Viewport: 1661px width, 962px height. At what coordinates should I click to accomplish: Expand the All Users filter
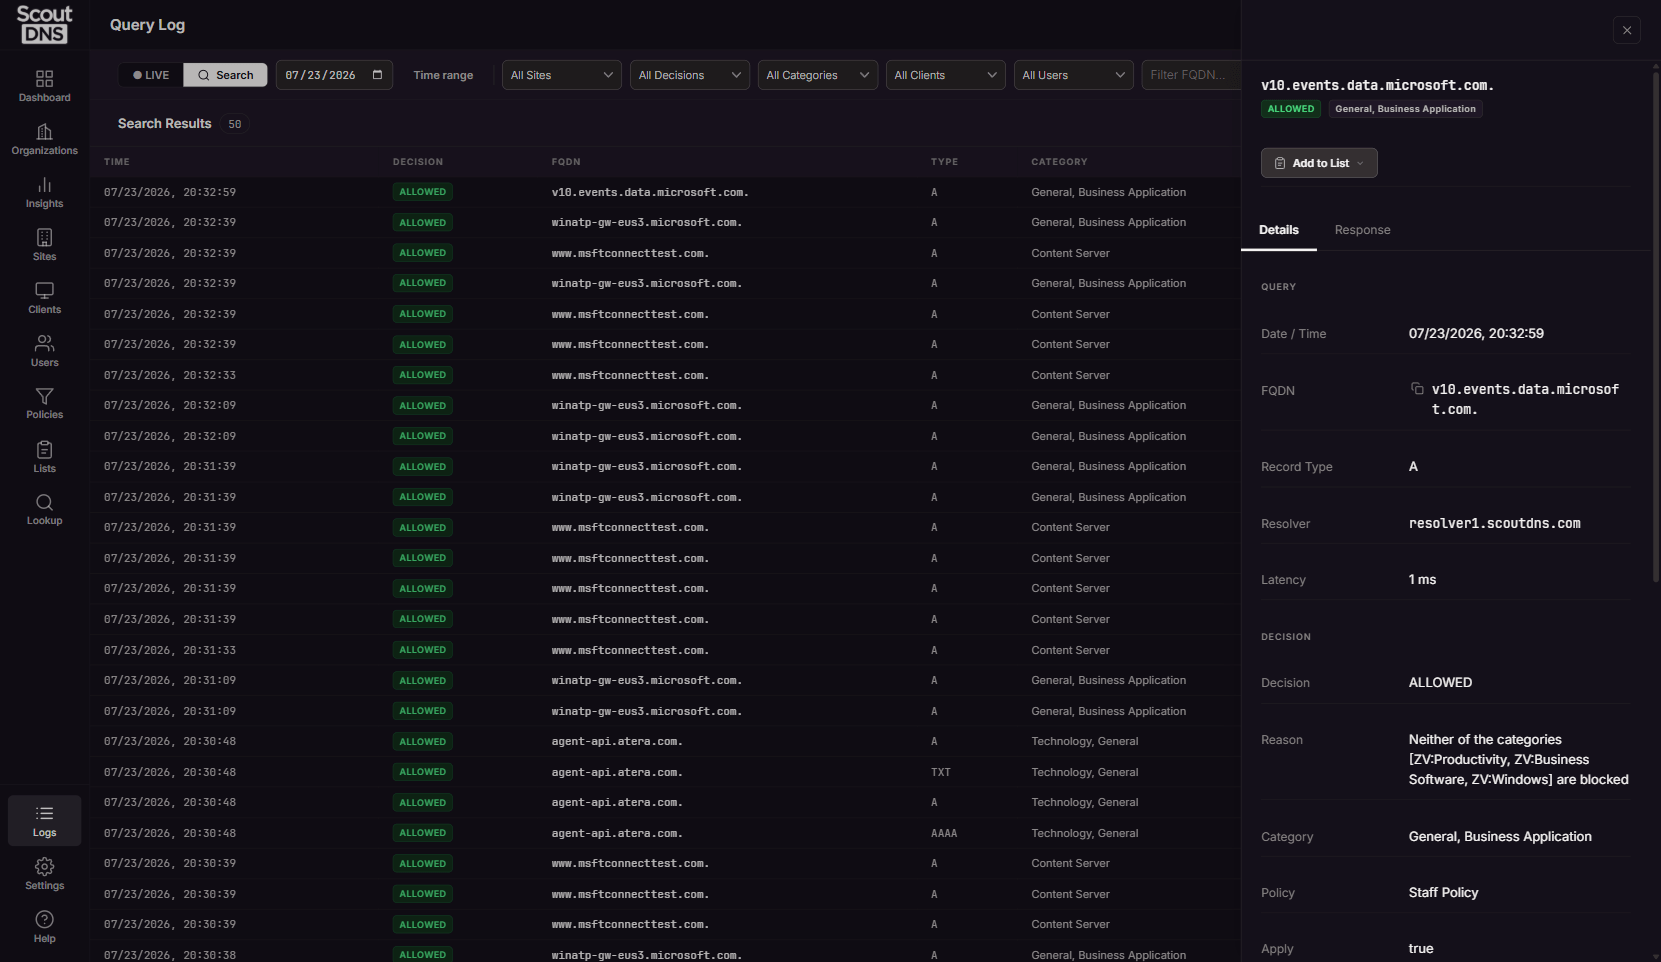click(1074, 75)
